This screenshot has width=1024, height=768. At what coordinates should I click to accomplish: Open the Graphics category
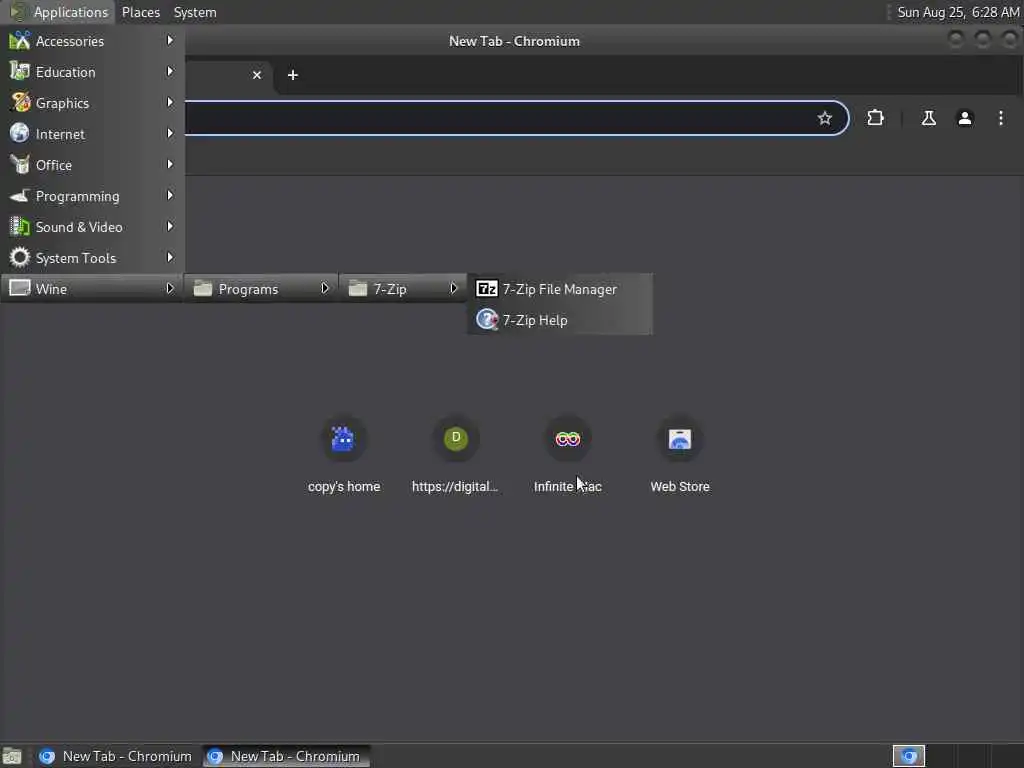click(x=91, y=103)
